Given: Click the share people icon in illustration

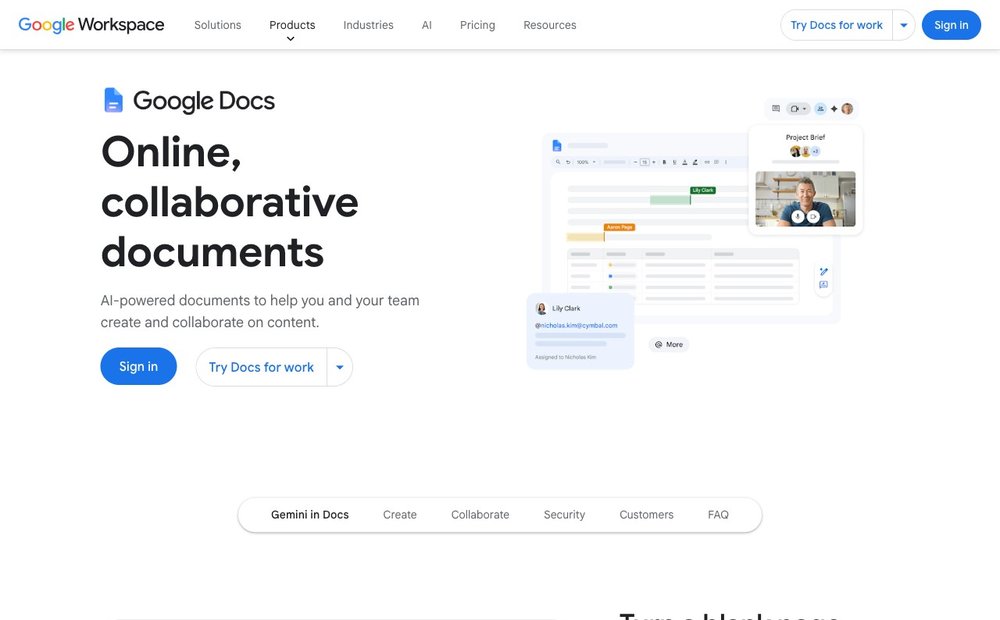Looking at the screenshot, I should click(x=820, y=108).
